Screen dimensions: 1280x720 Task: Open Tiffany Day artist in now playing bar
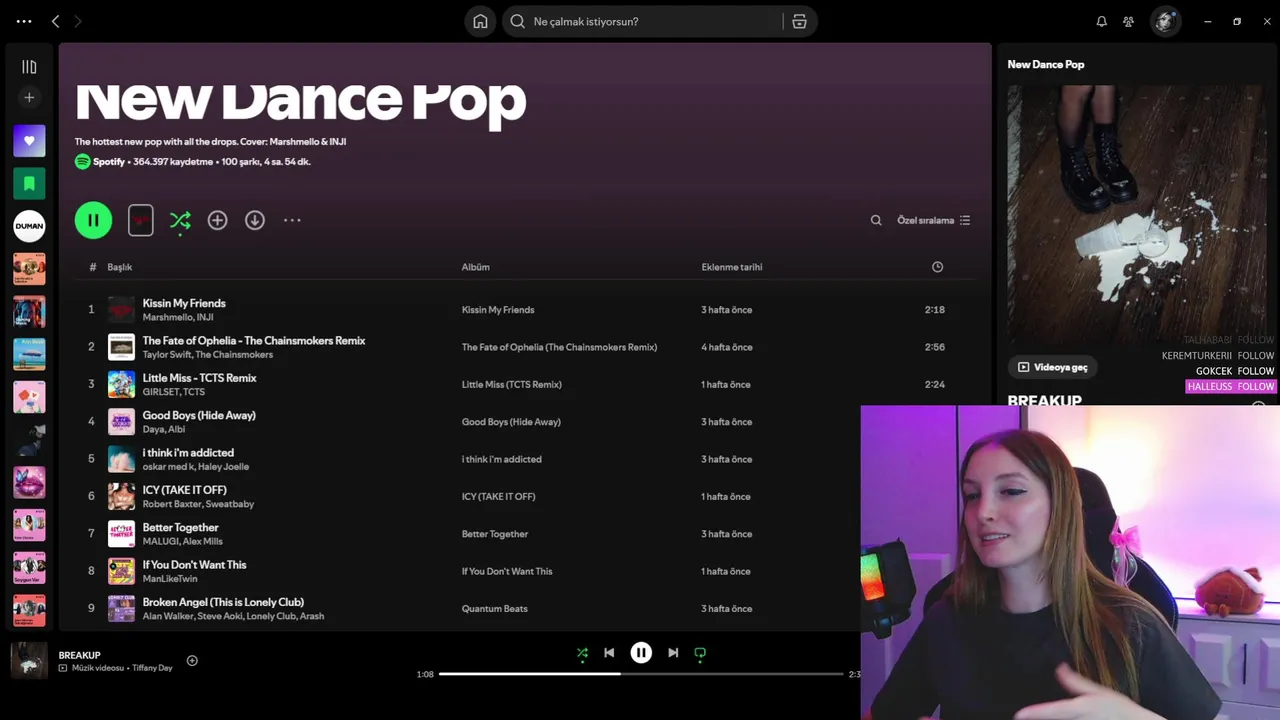[152, 668]
